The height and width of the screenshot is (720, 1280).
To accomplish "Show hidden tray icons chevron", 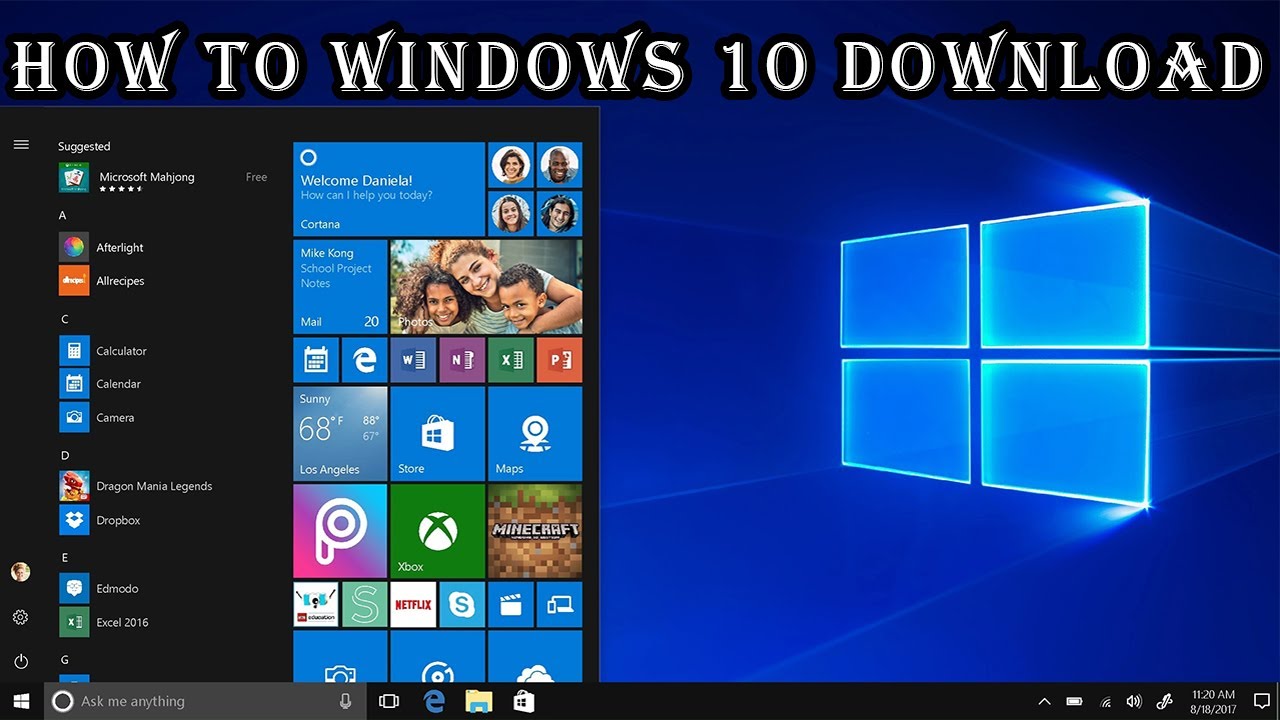I will pos(1044,701).
